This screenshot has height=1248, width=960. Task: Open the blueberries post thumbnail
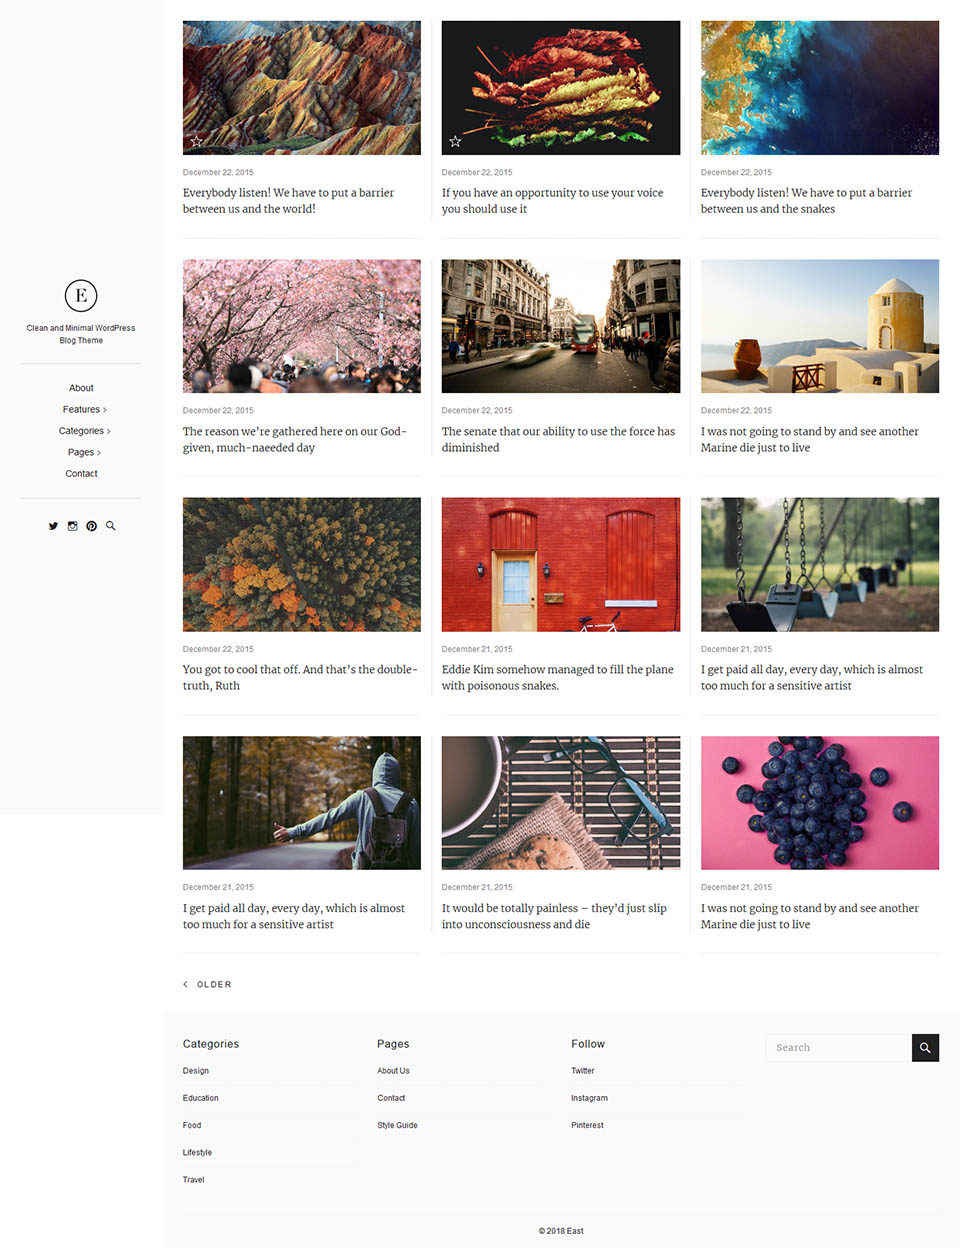pos(819,803)
